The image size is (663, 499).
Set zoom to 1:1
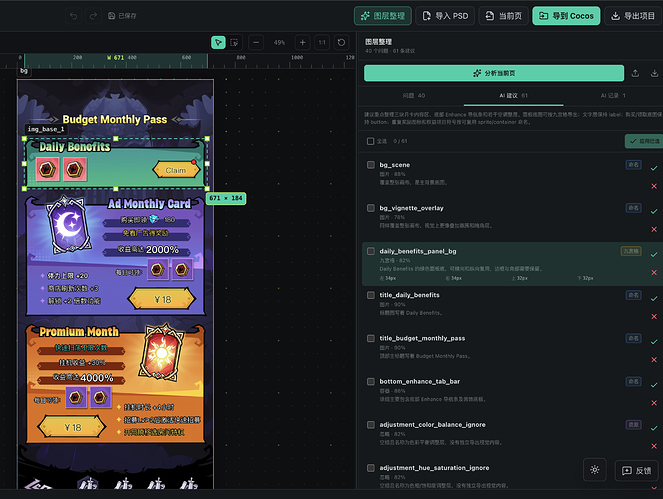coord(322,42)
